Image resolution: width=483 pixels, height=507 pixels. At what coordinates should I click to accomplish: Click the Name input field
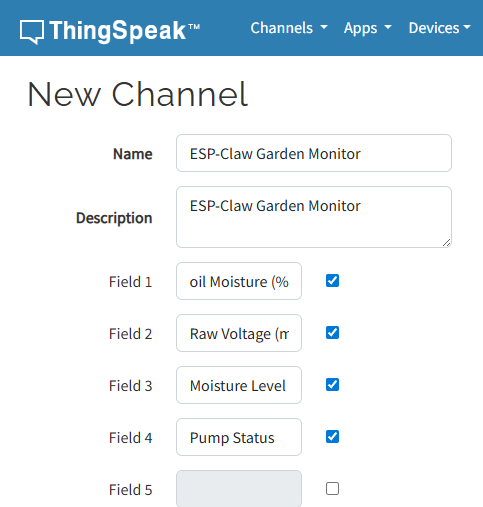tap(314, 153)
